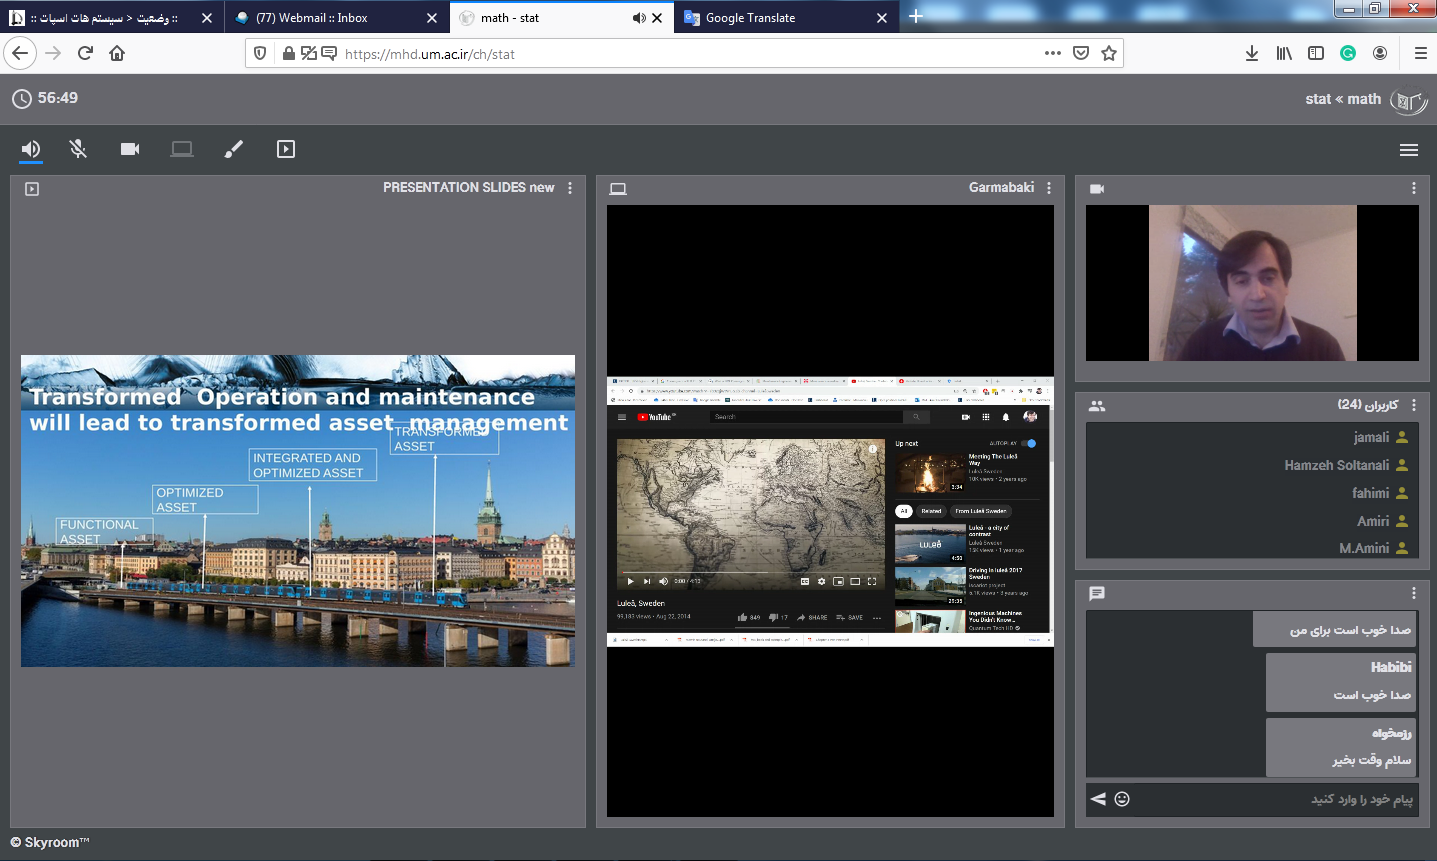
Task: Switch to the Webmail Inbox tab
Action: pyautogui.click(x=311, y=18)
